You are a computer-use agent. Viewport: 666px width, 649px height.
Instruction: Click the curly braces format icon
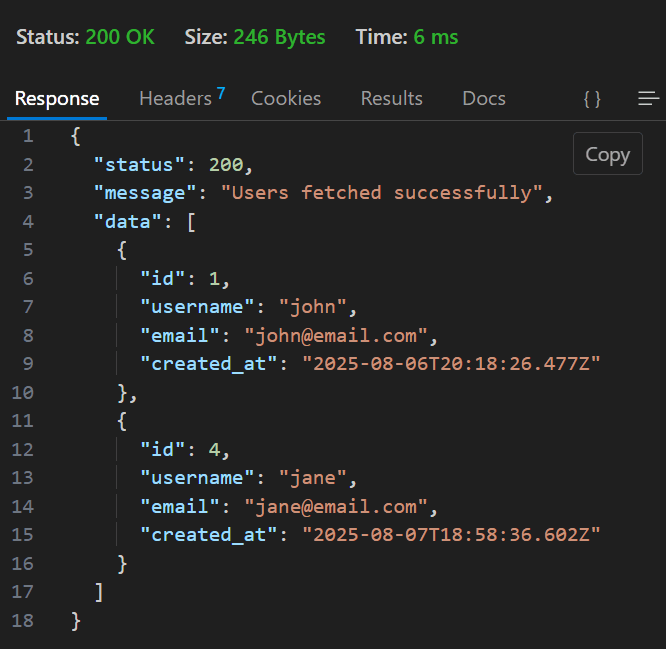point(592,99)
